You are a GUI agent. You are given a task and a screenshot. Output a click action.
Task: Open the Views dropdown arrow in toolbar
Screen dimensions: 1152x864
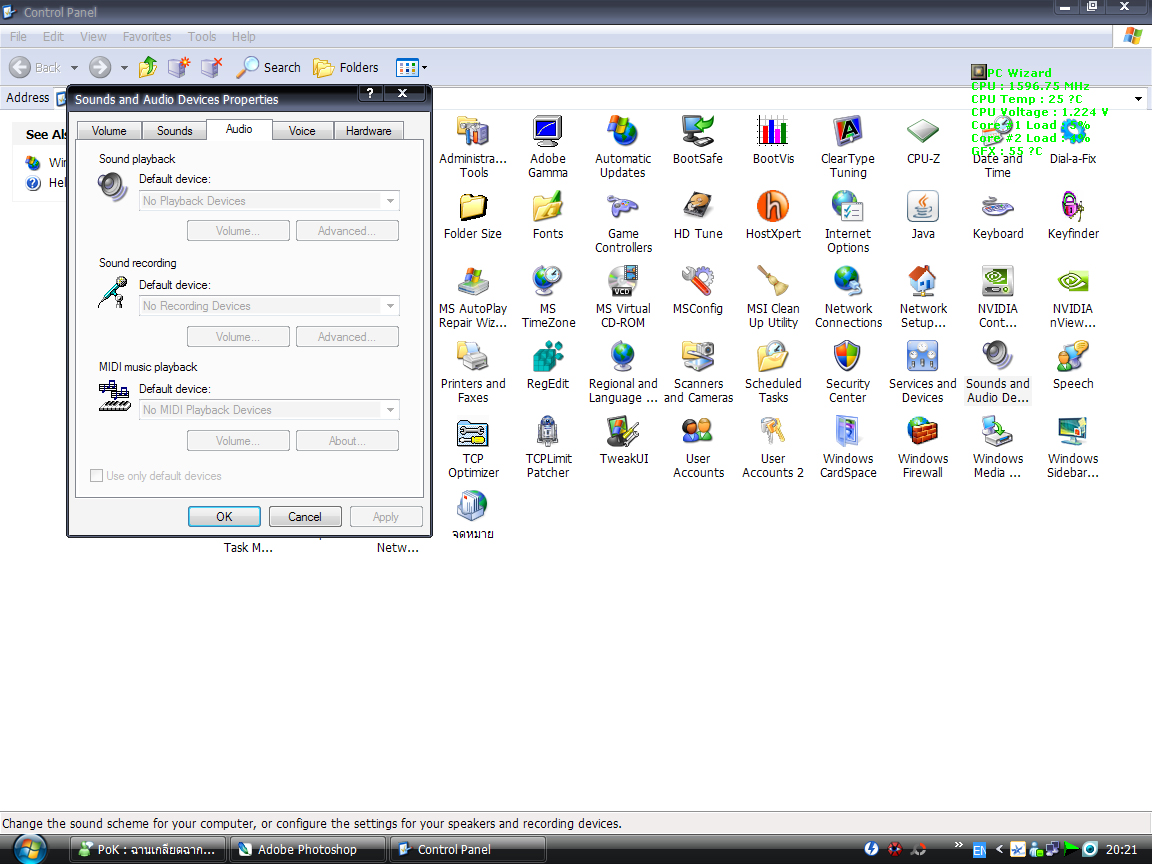[424, 67]
